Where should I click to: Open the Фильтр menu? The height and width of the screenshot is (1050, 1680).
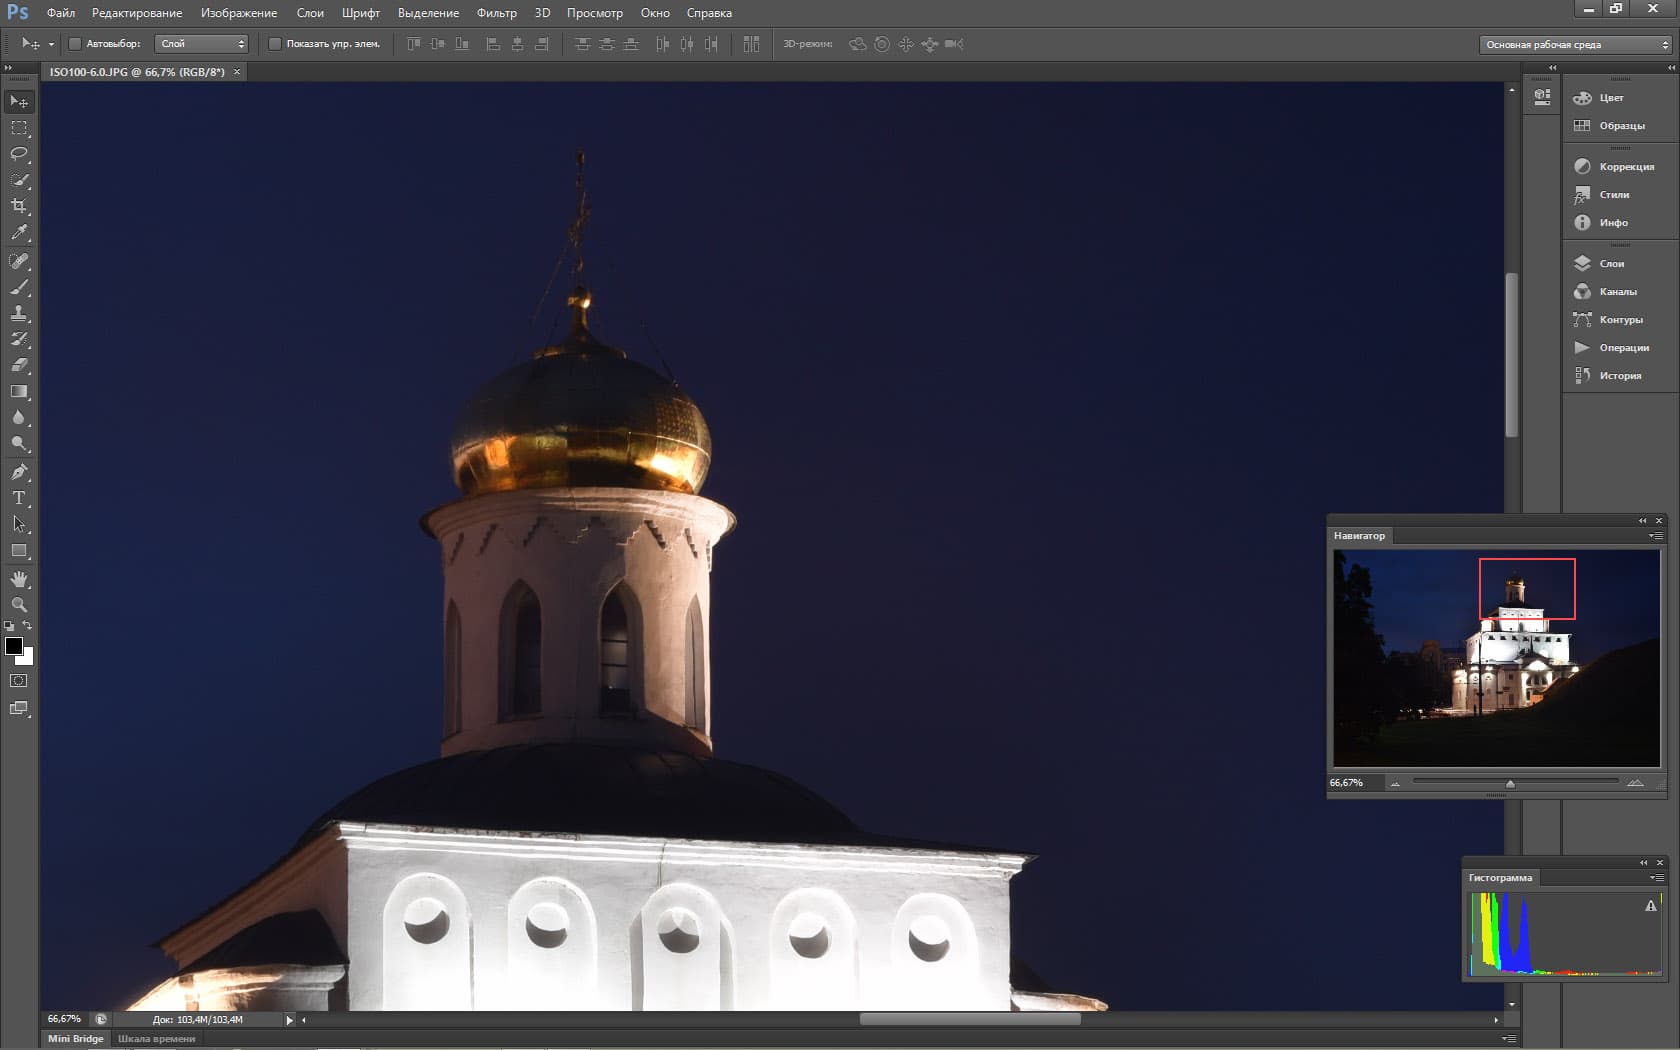click(496, 13)
